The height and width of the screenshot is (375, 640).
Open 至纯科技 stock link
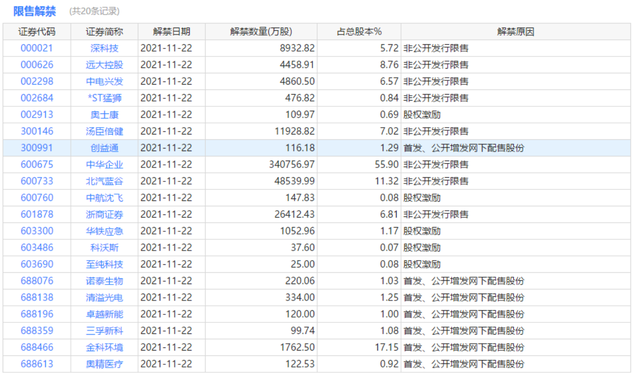(104, 264)
